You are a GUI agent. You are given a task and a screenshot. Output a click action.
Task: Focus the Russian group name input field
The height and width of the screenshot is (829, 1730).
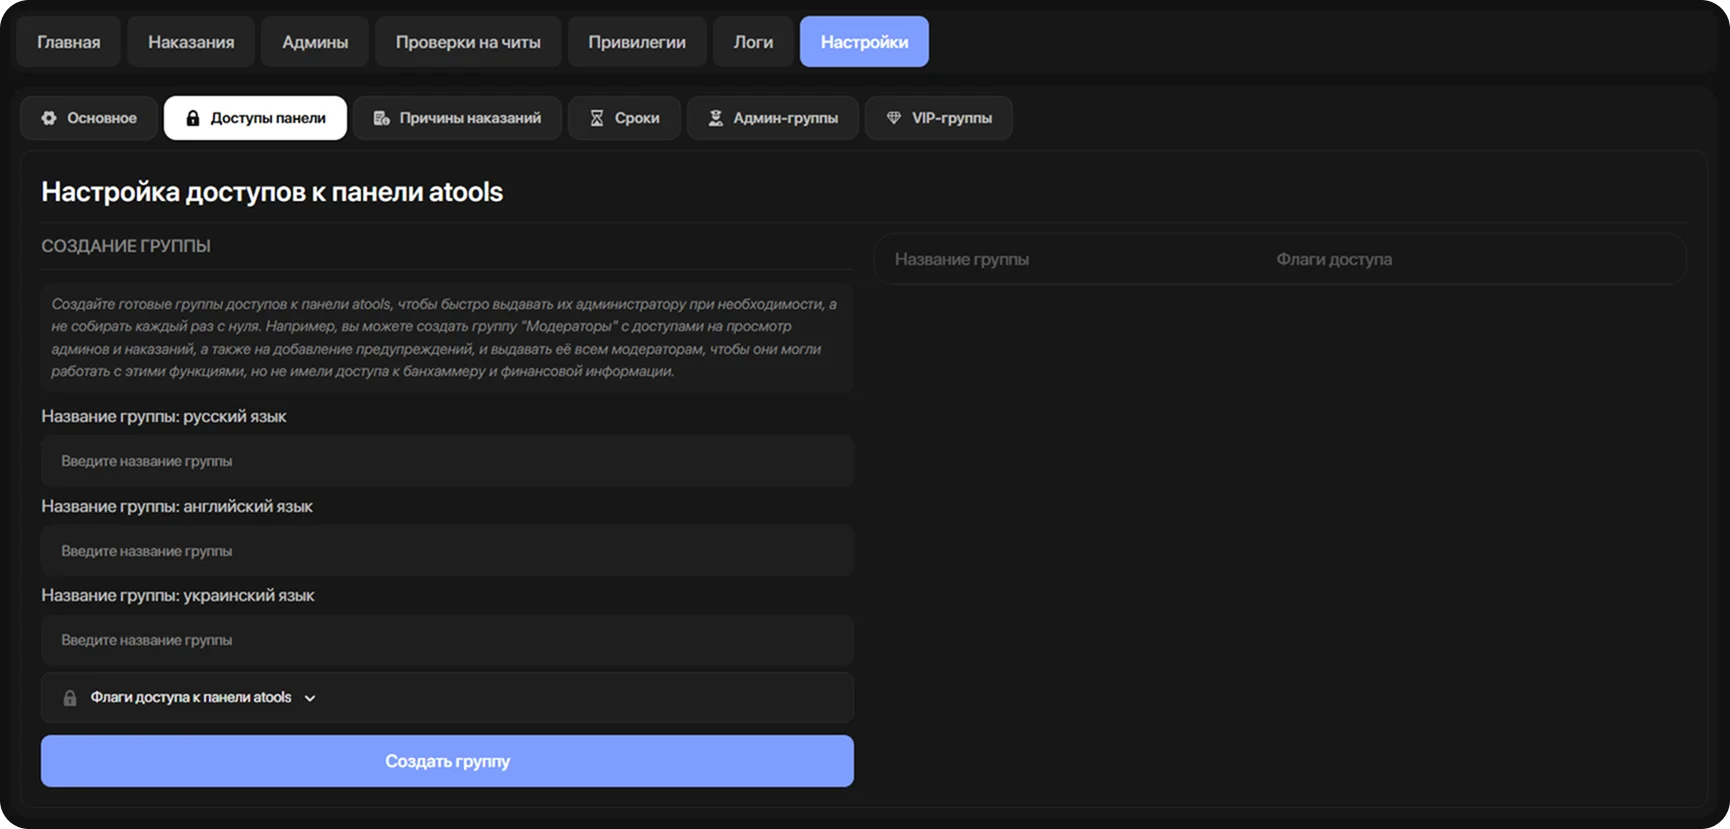[x=447, y=461]
